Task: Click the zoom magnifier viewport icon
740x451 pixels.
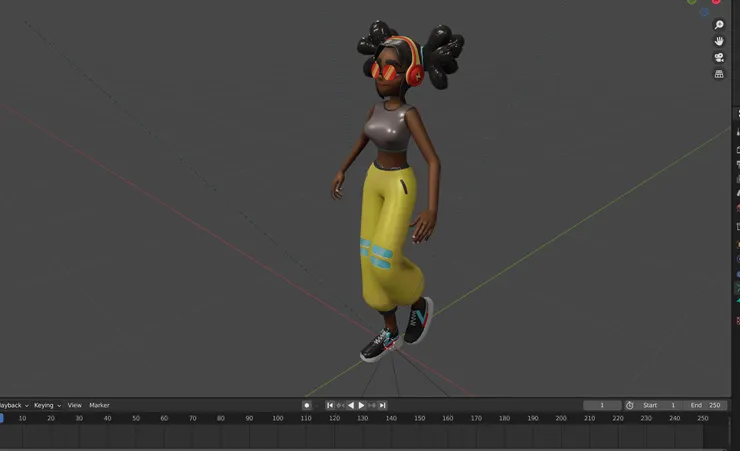Action: 719,25
